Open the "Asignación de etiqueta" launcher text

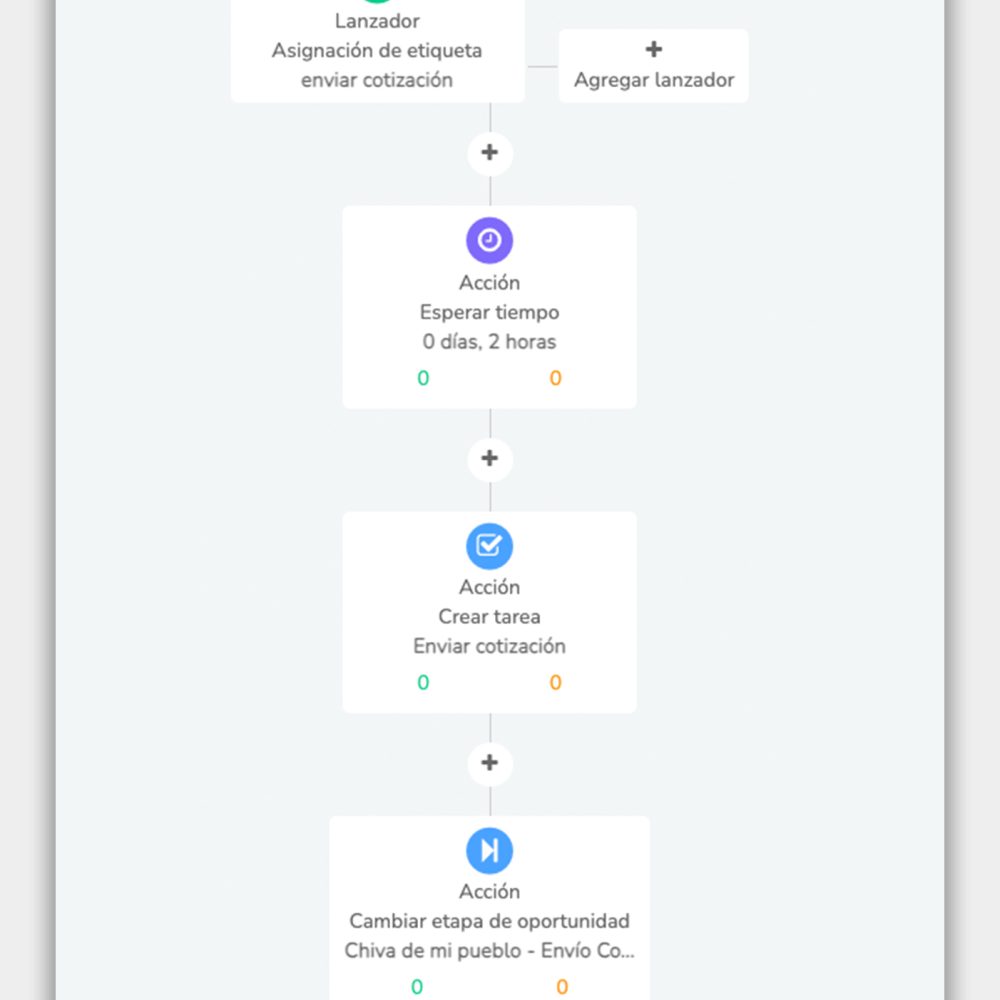tap(377, 50)
